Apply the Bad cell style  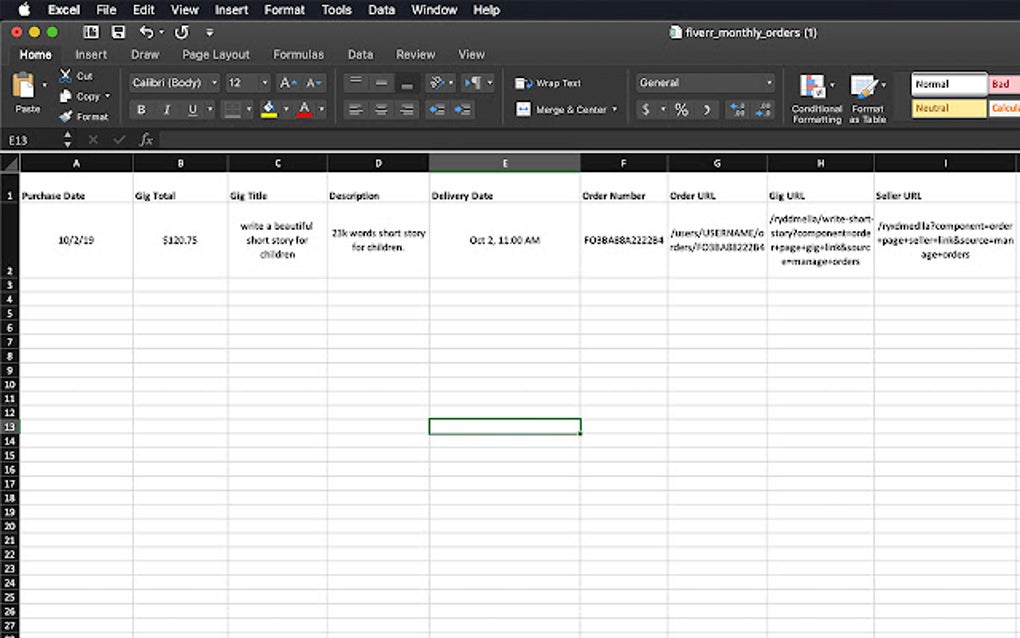pos(1004,84)
